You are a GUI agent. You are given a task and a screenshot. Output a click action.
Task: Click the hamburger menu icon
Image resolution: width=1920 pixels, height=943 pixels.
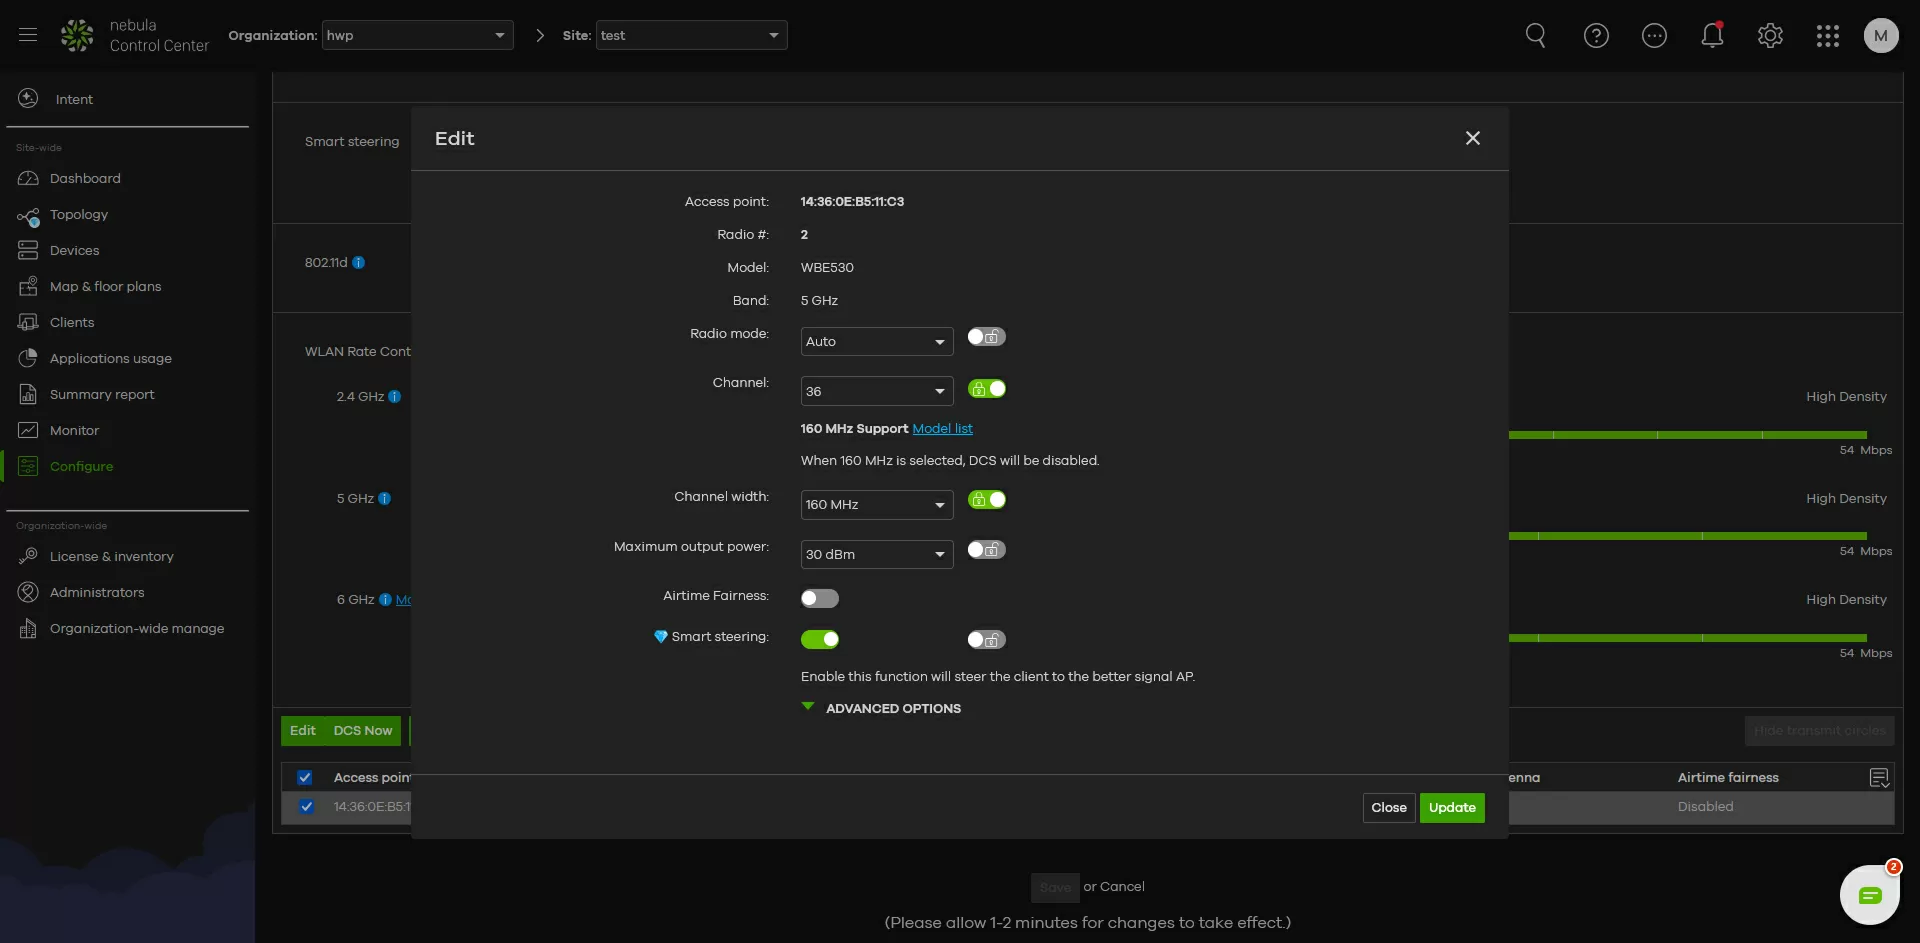coord(28,35)
